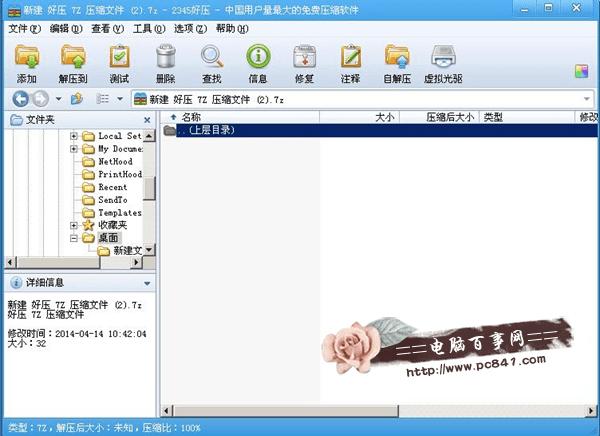Screen dimensions: 600x436
Task: Click folder tree scroll down arrow
Action: pos(149,250)
